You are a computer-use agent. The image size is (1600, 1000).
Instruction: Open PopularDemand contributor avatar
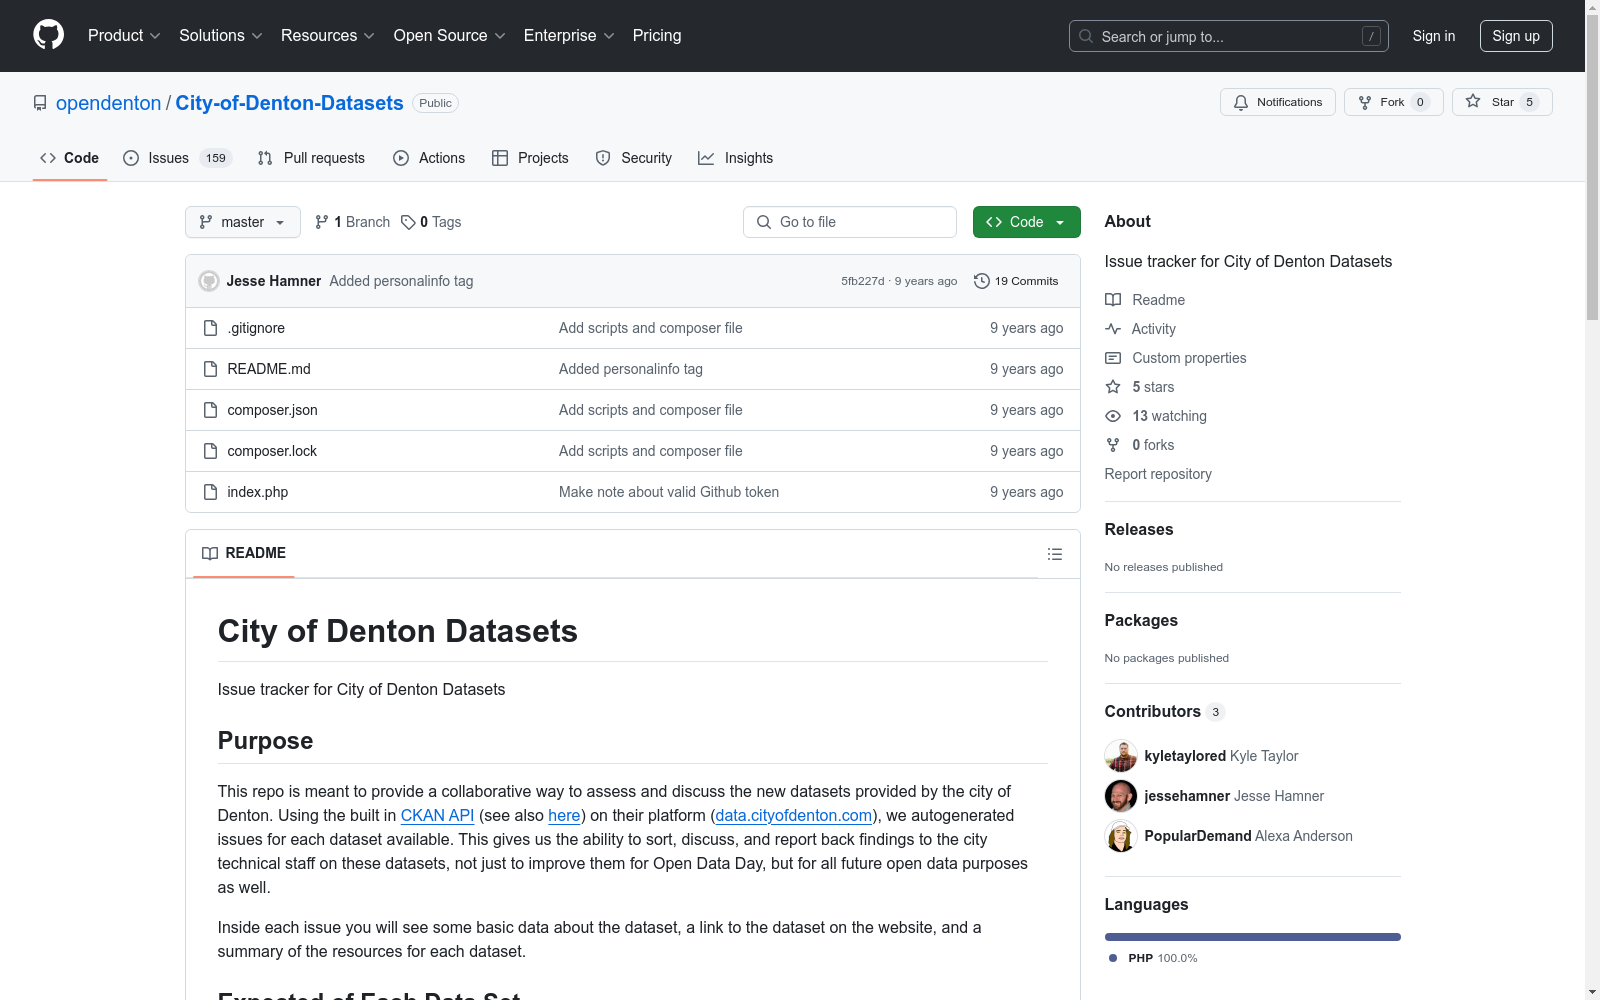[x=1121, y=836]
